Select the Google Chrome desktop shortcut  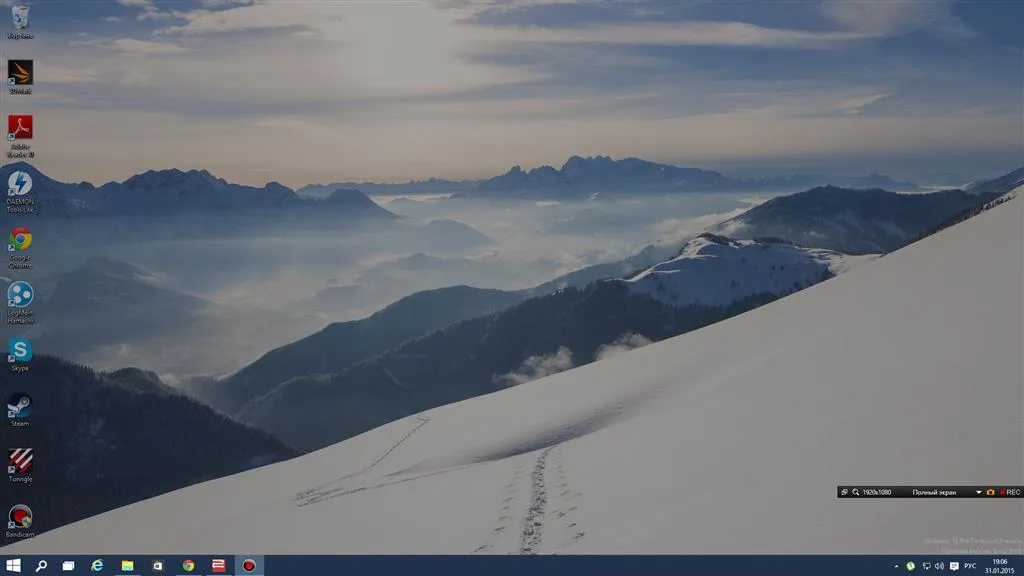point(20,248)
